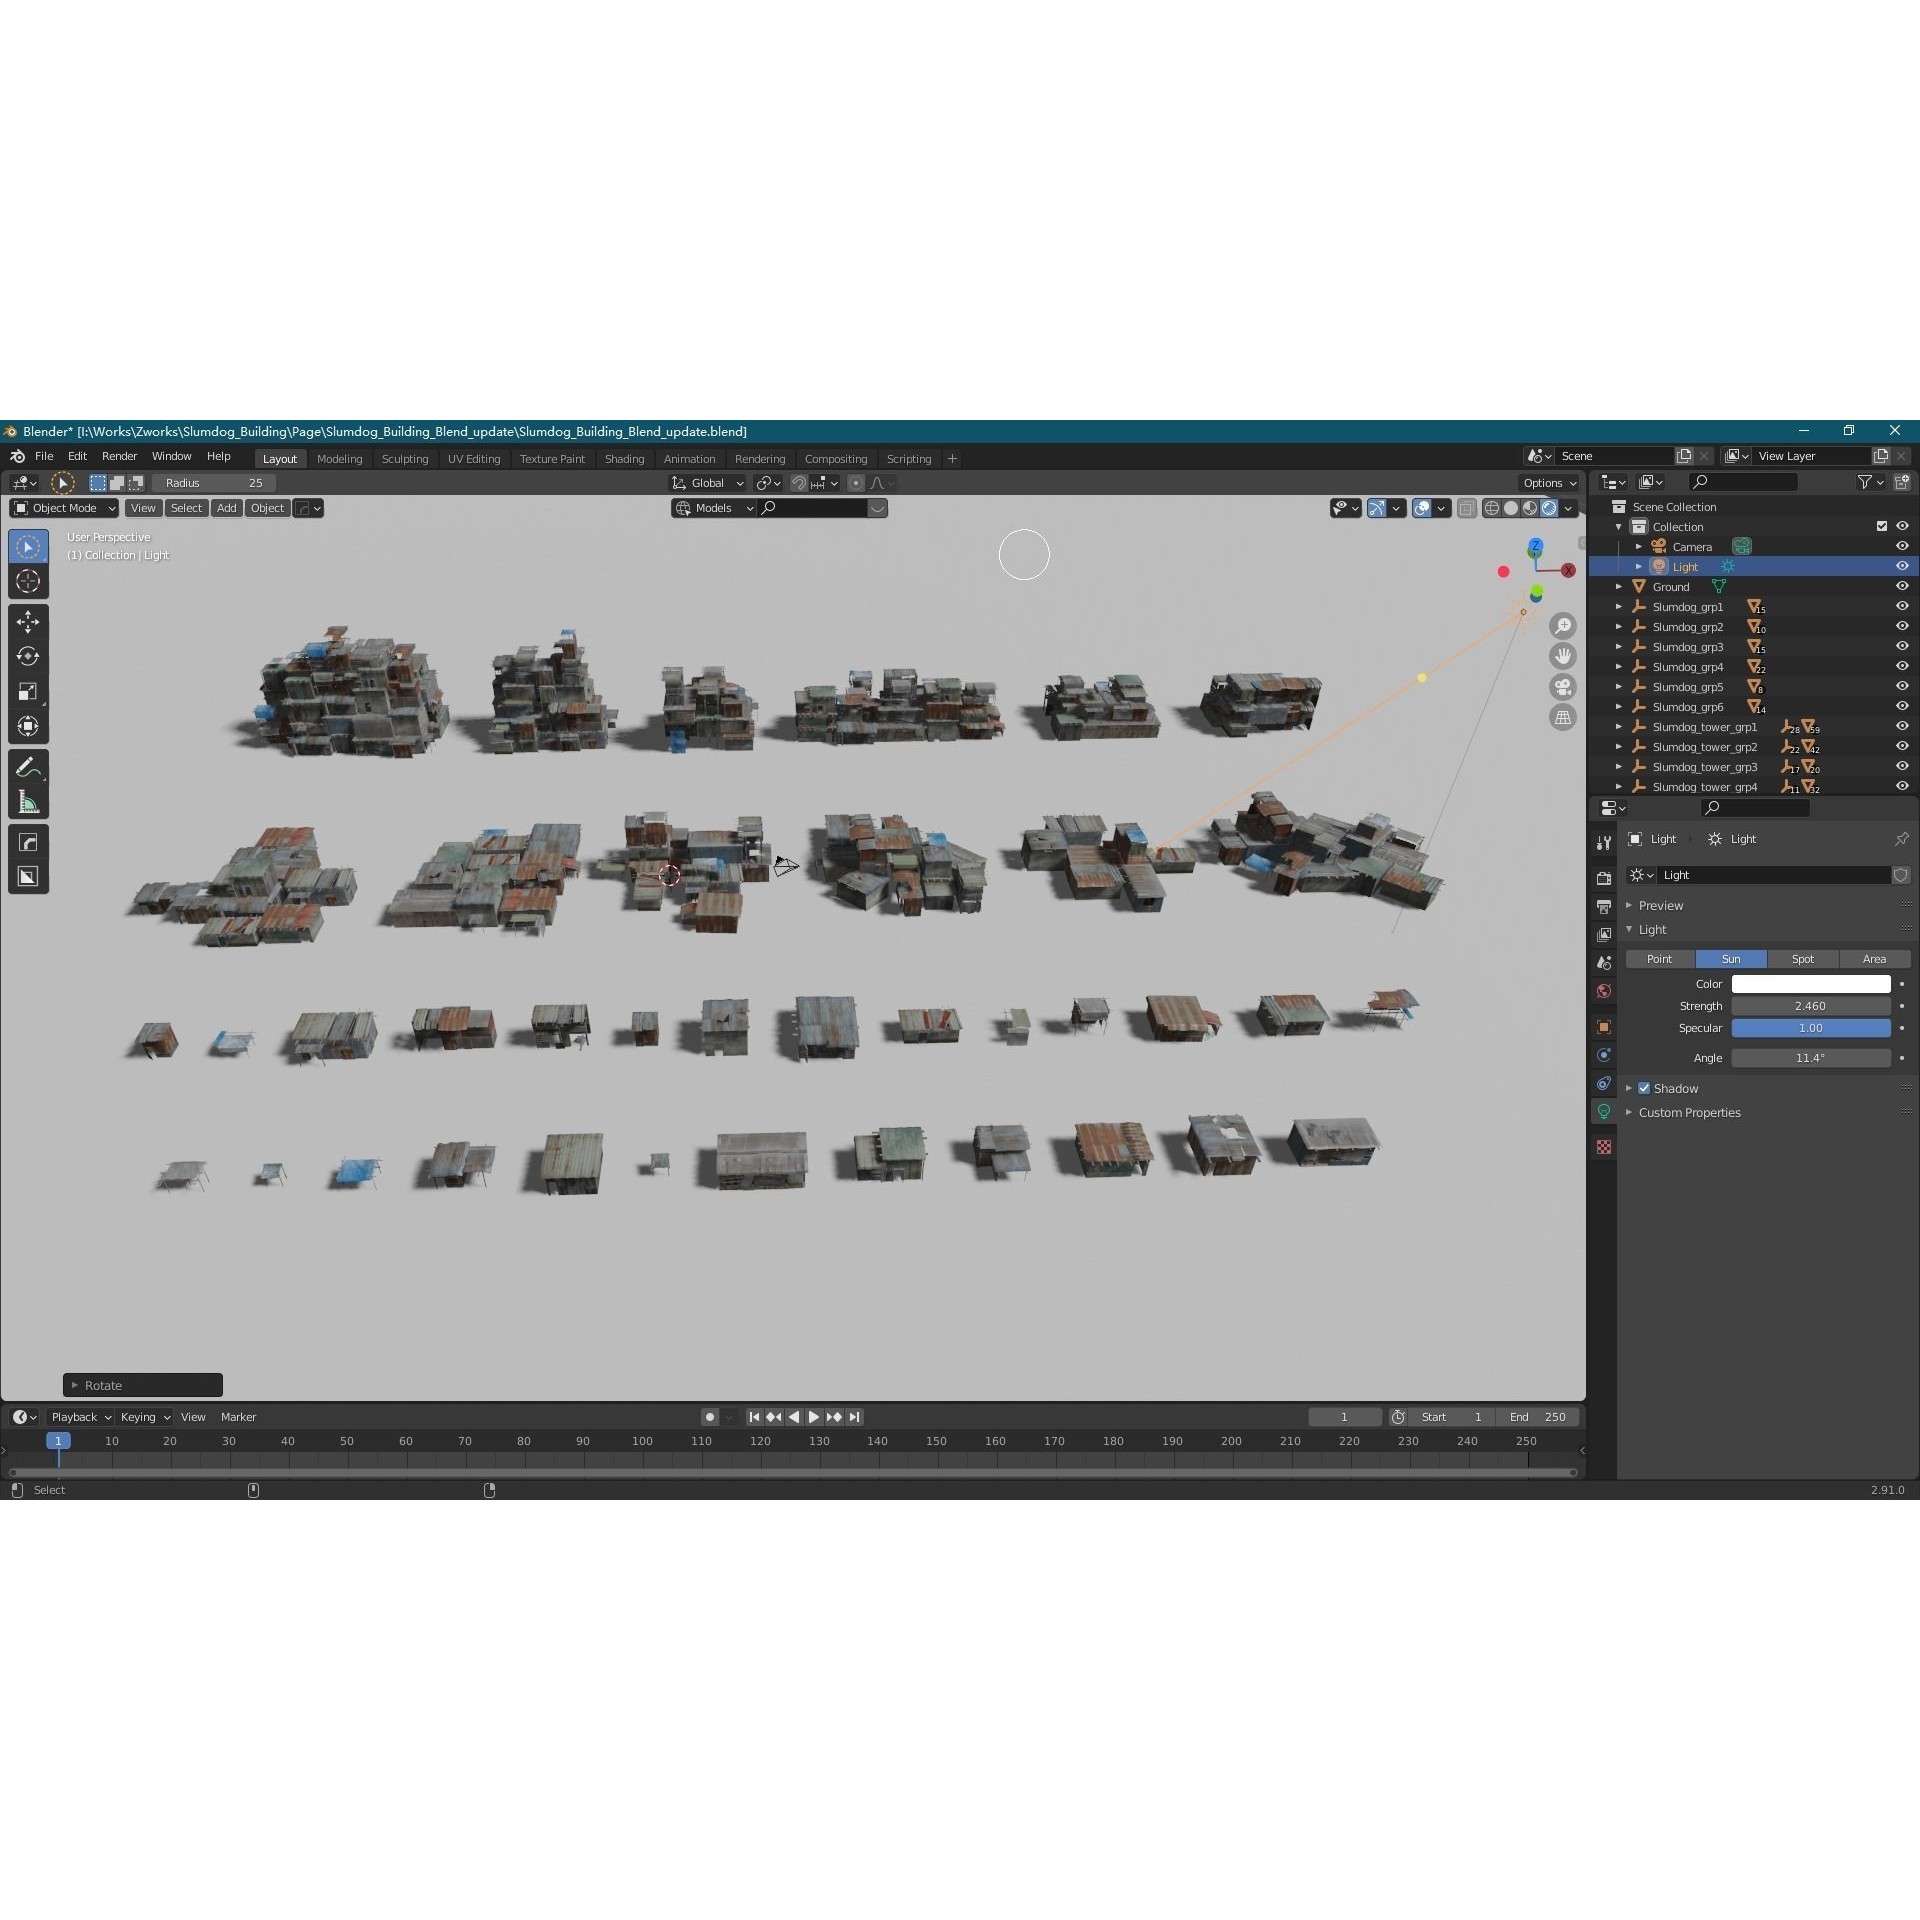Disable the Shadow checkbox for the light
This screenshot has height=1920, width=1920.
[x=1643, y=1088]
